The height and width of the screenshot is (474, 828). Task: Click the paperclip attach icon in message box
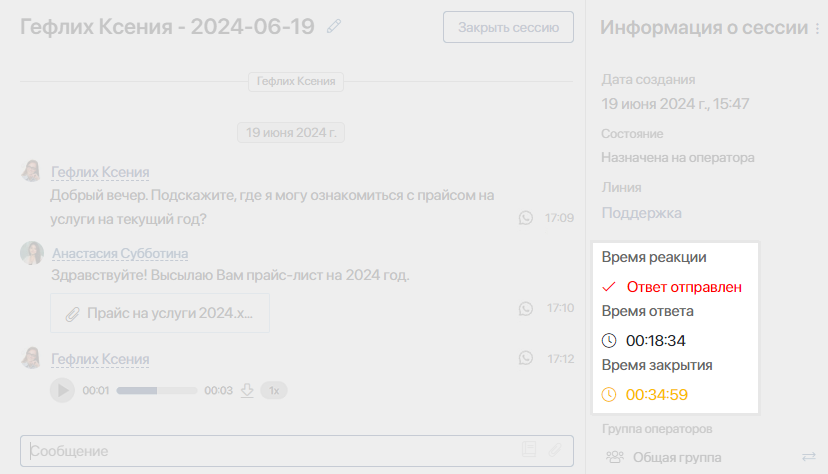(555, 451)
